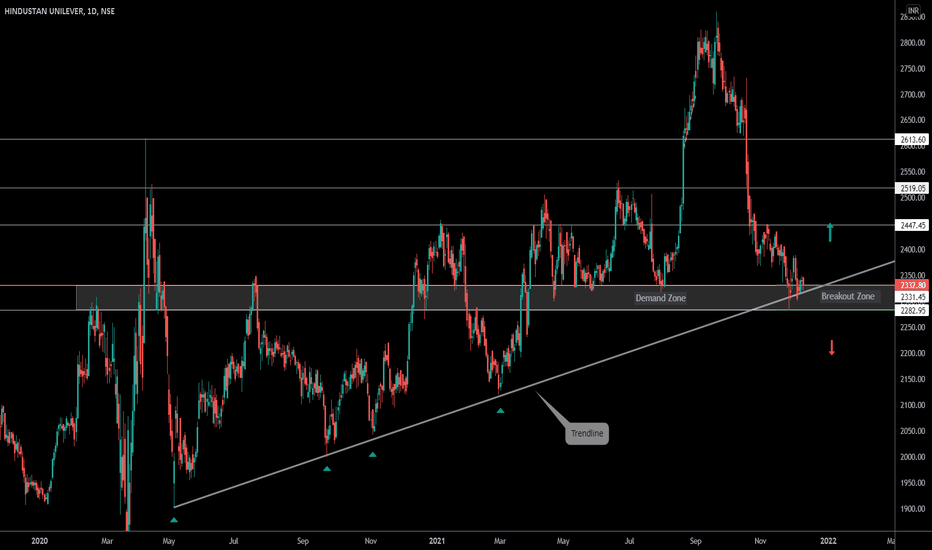Click the 2022 year label on time axis
Image resolution: width=932 pixels, height=550 pixels.
coord(828,541)
